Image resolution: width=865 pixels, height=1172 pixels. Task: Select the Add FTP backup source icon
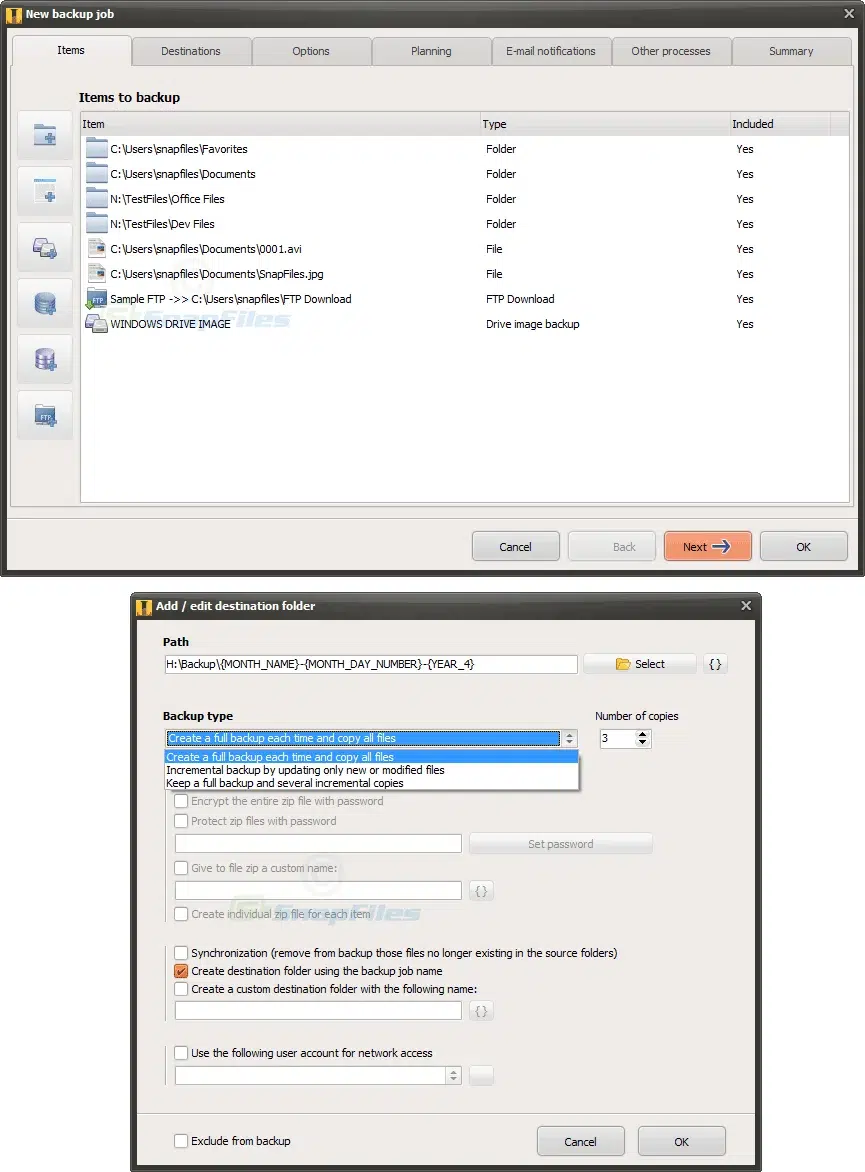click(45, 415)
